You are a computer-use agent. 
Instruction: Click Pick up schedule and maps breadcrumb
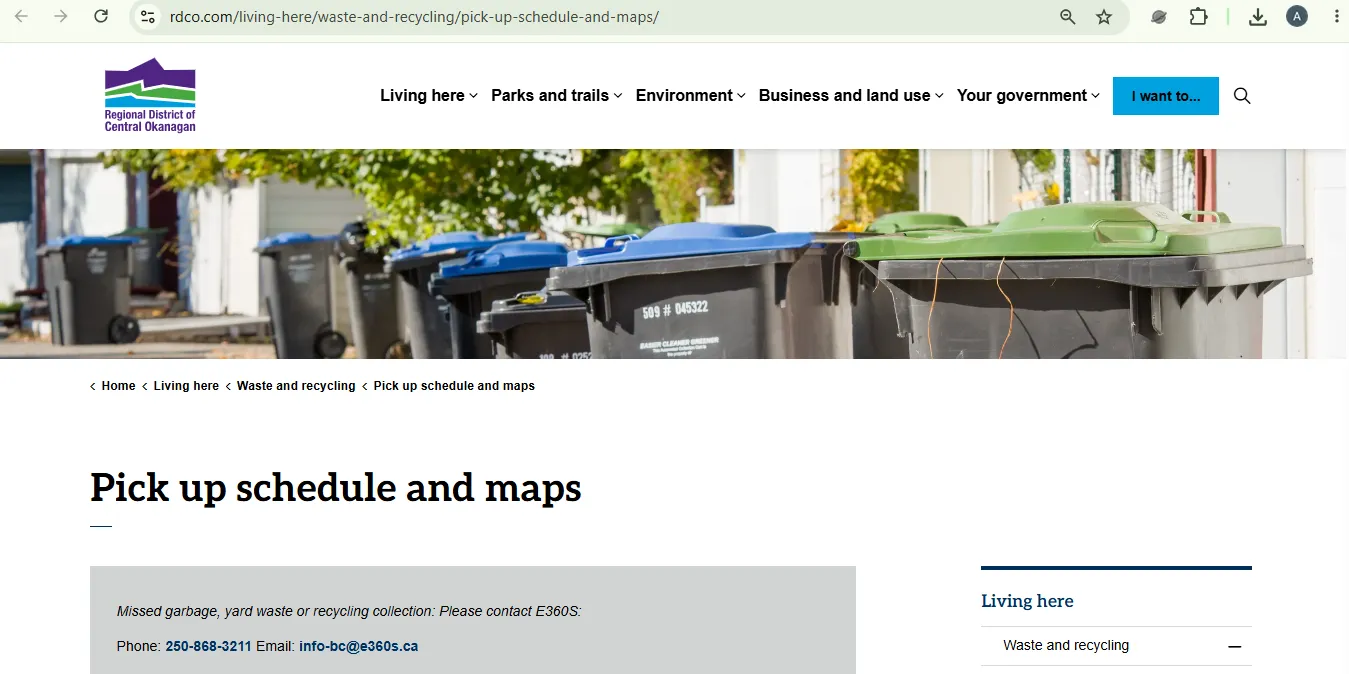(454, 386)
